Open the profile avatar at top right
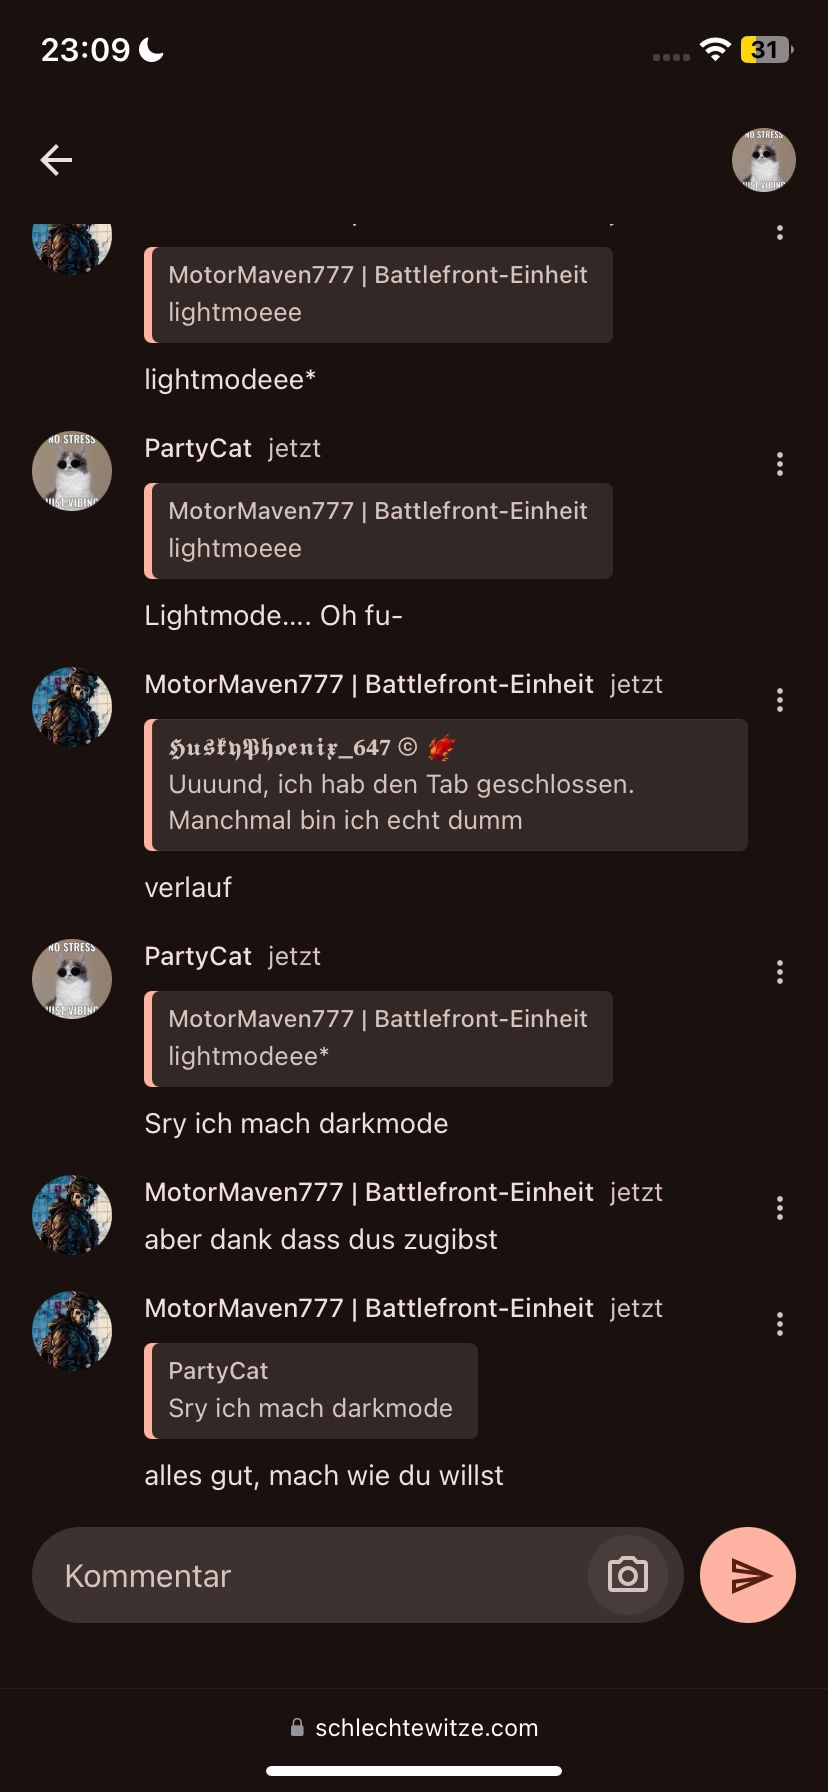The width and height of the screenshot is (828, 1792). point(764,160)
